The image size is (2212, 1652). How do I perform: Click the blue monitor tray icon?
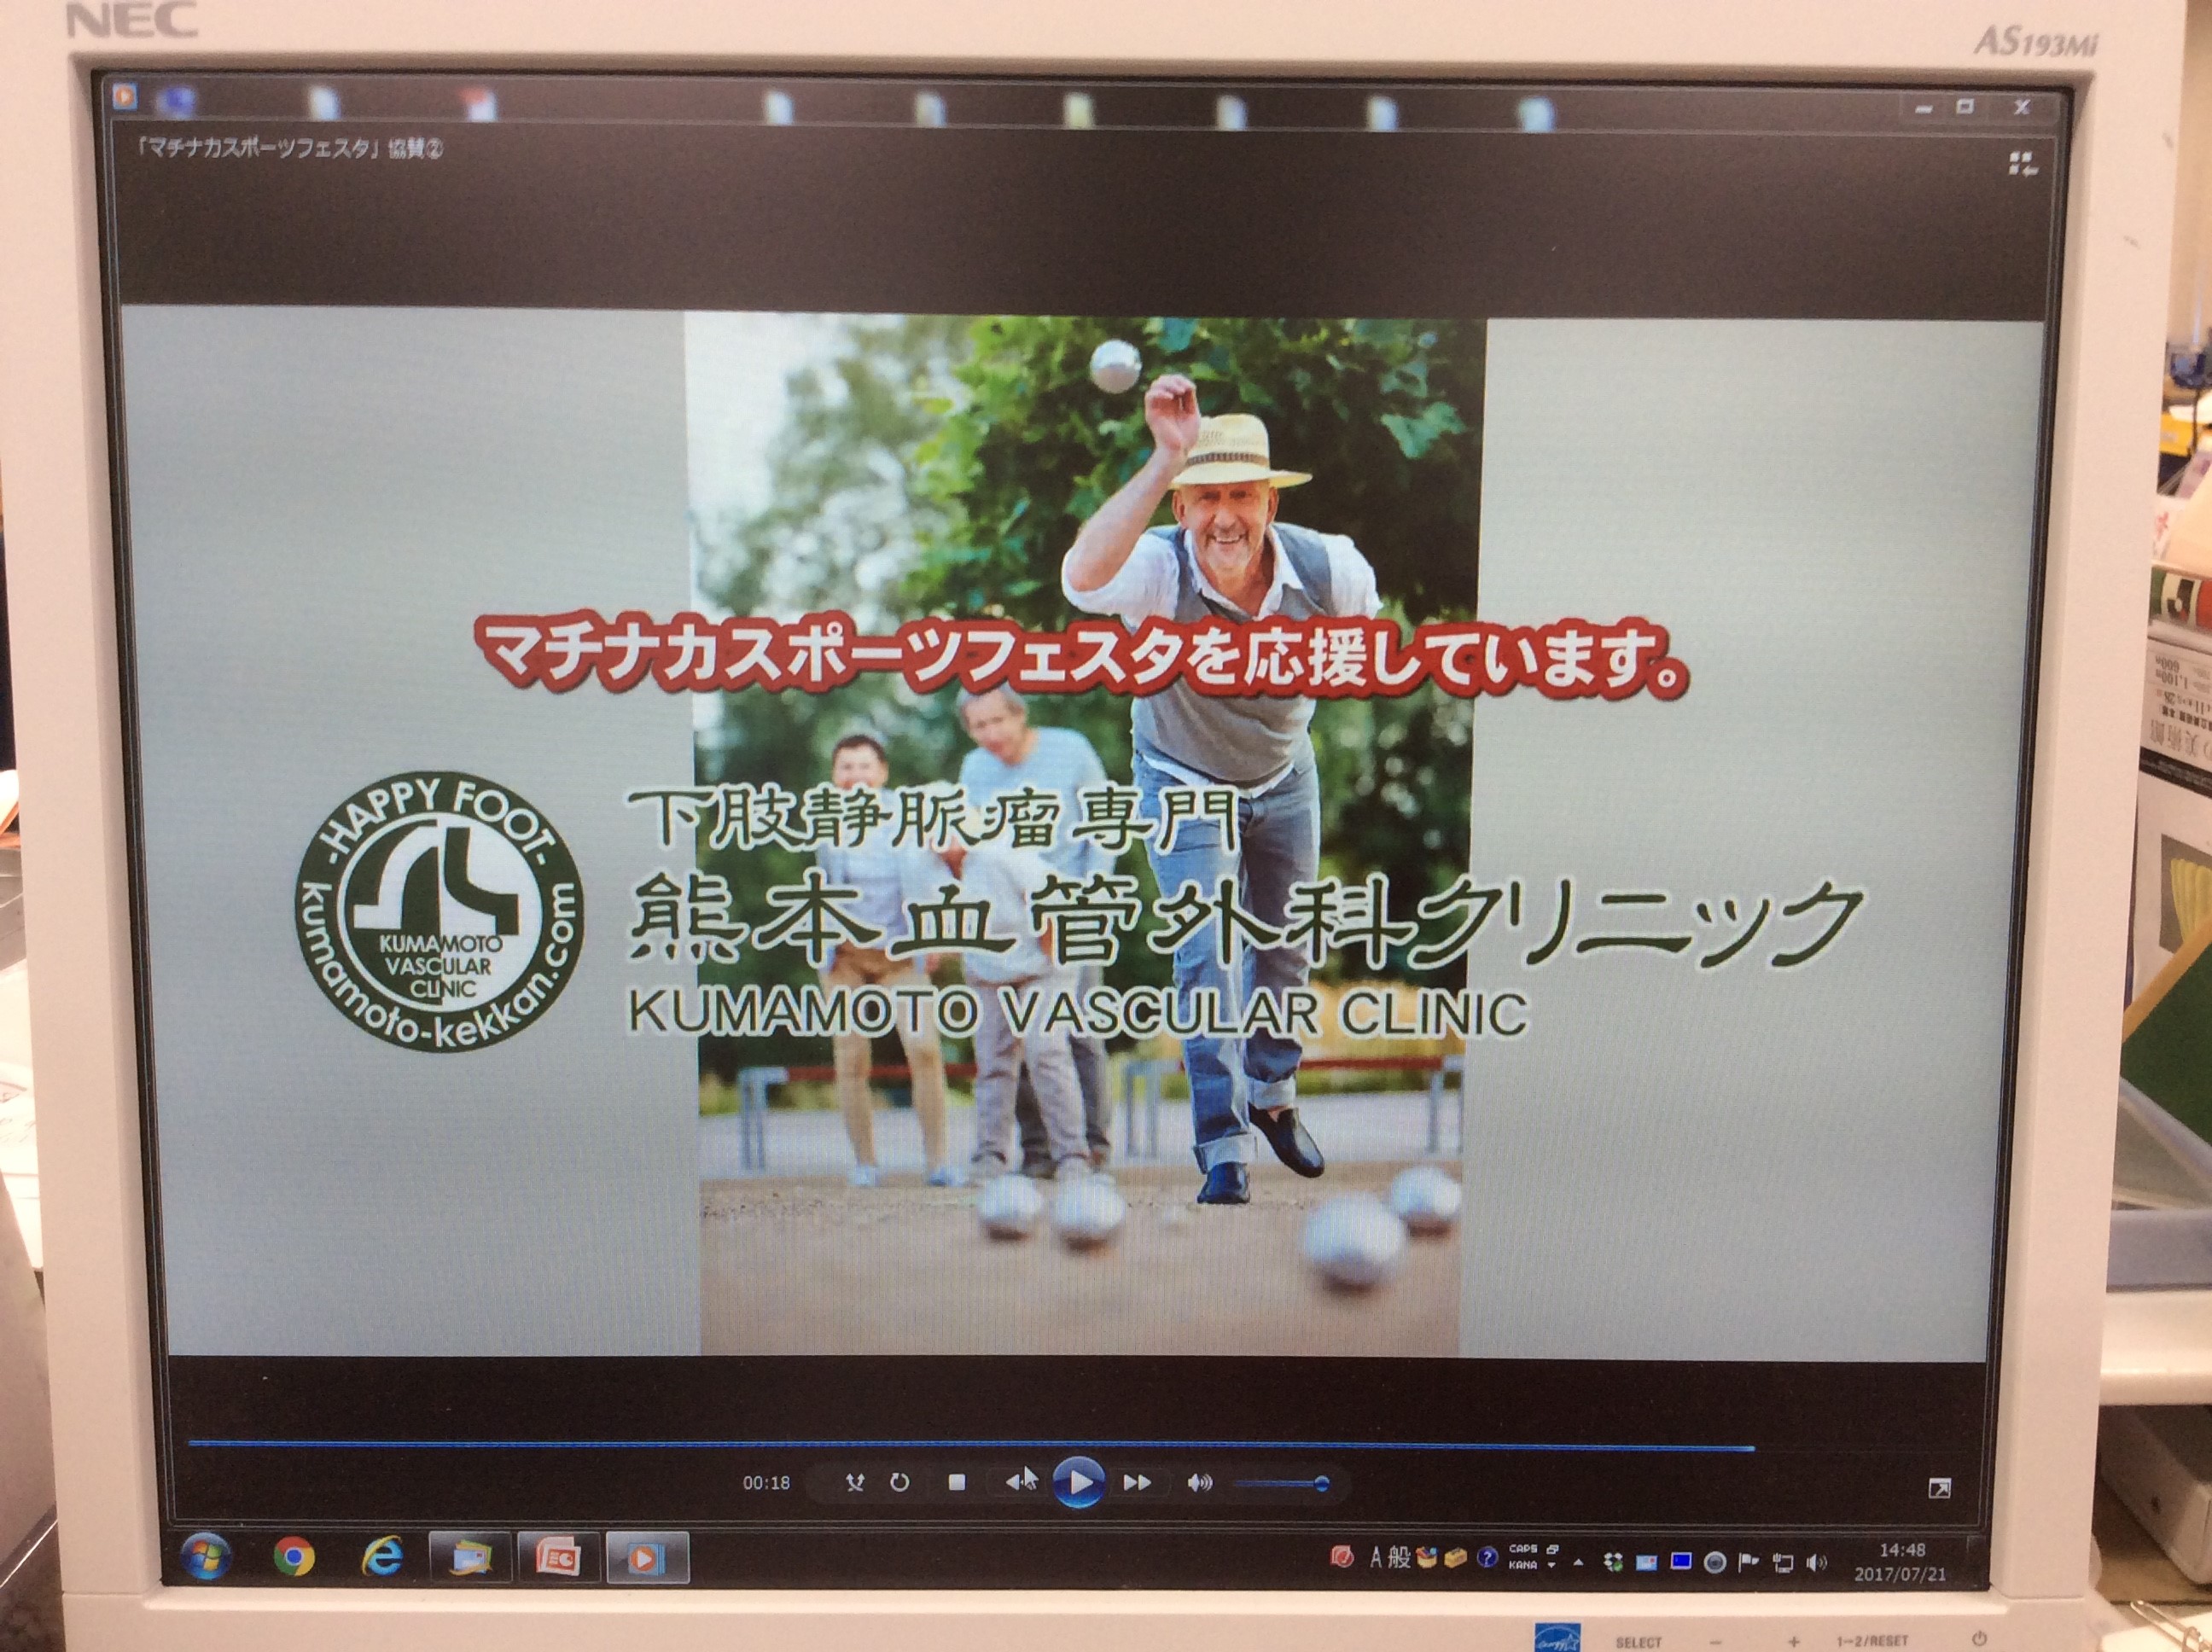(1680, 1561)
